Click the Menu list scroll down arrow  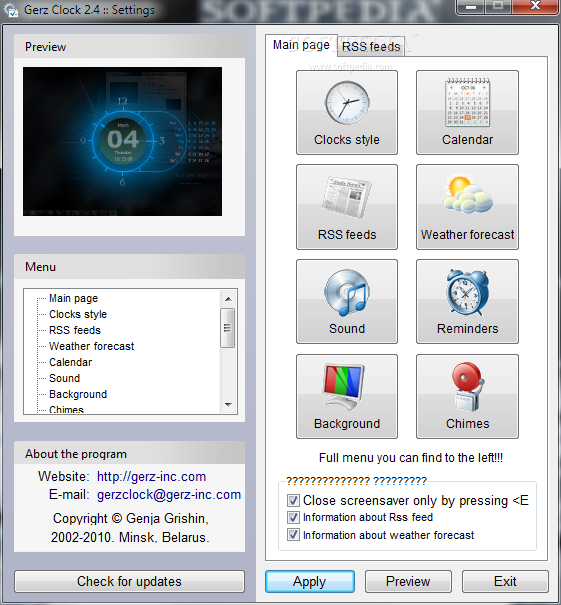point(228,405)
